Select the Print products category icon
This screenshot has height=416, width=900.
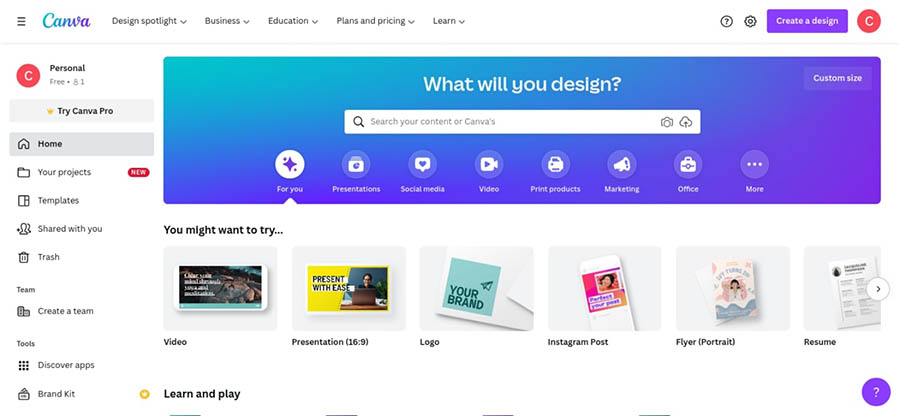click(556, 165)
